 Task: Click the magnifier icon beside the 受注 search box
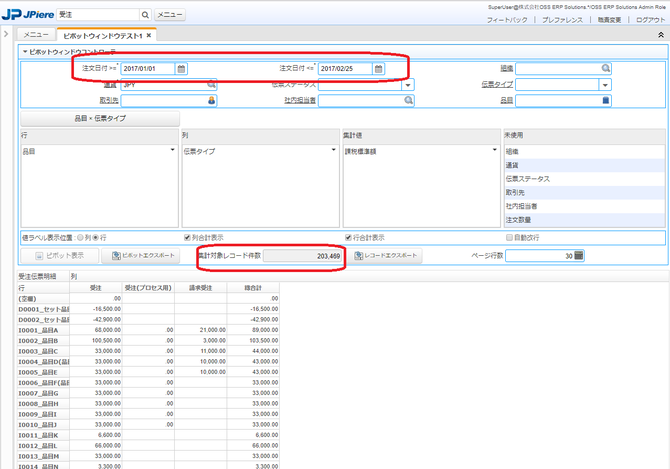145,15
